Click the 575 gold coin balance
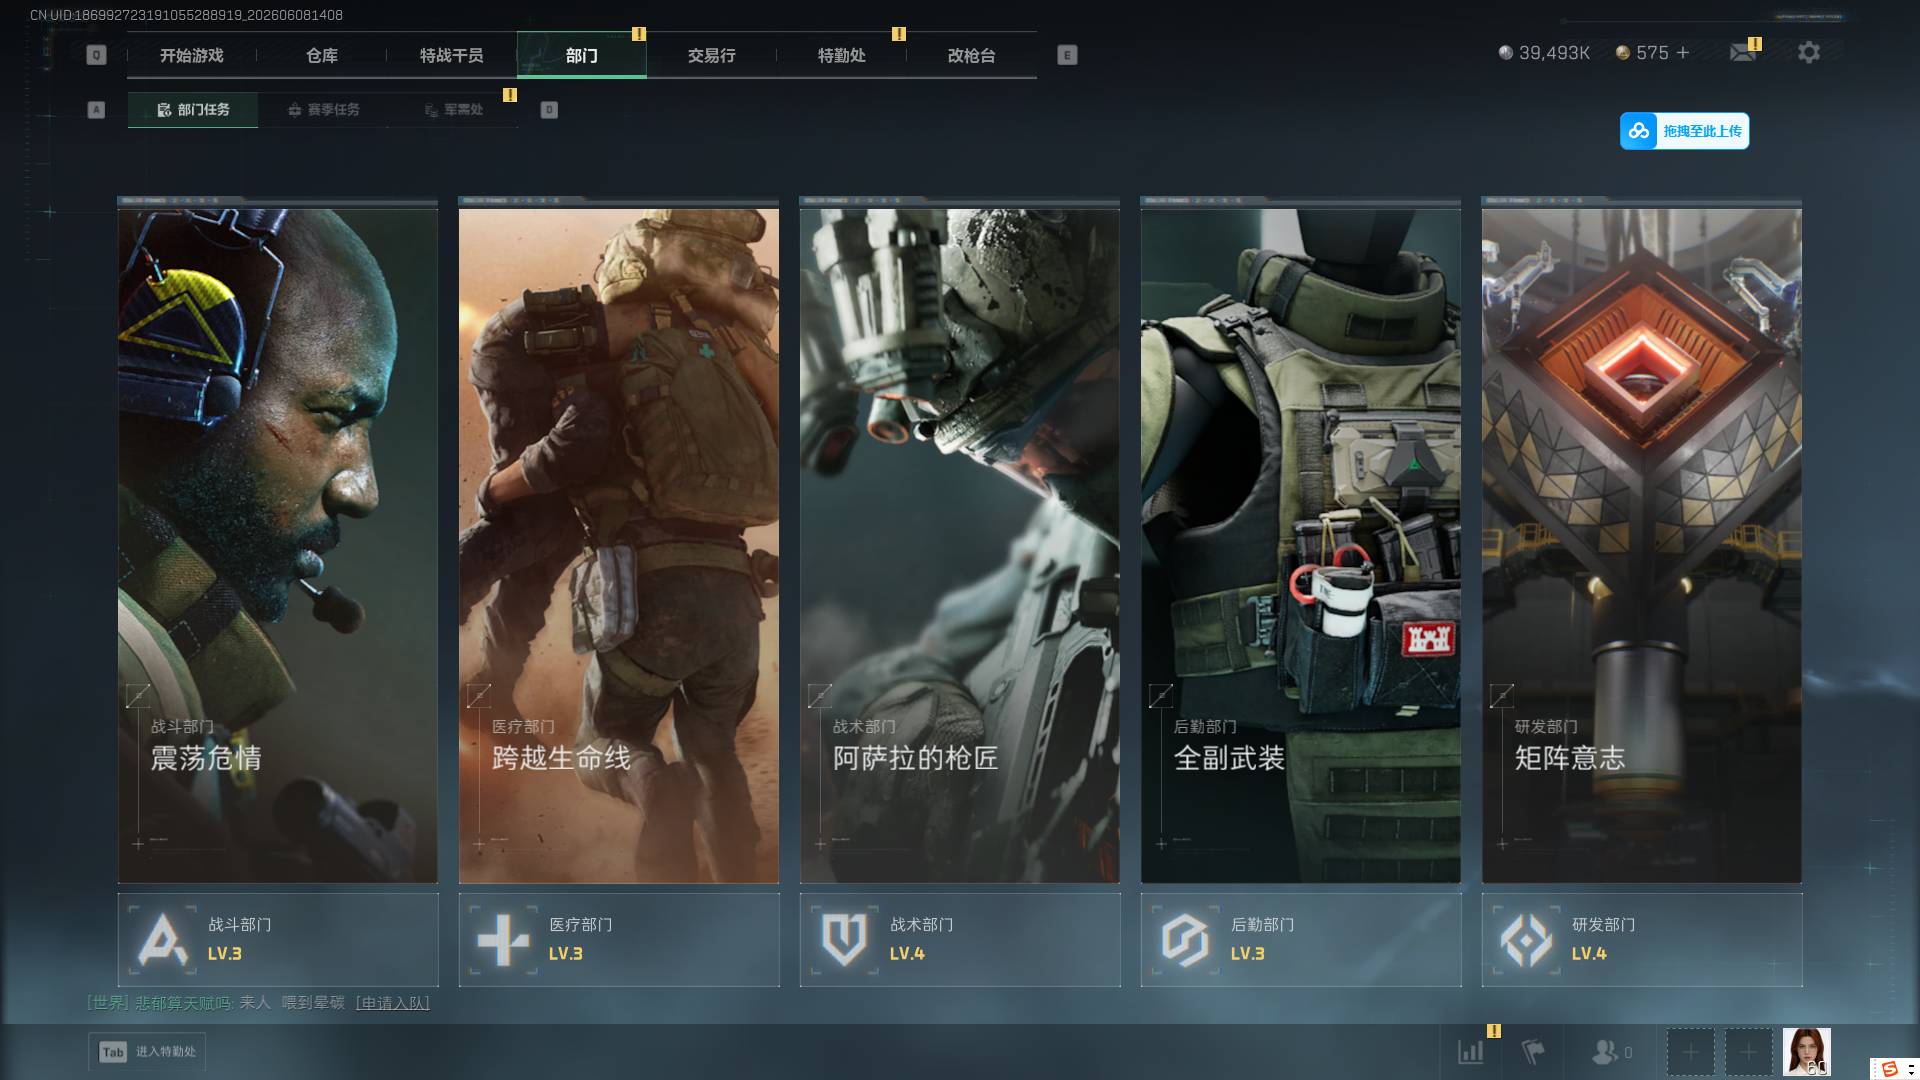Image resolution: width=1920 pixels, height=1080 pixels. coord(1642,53)
